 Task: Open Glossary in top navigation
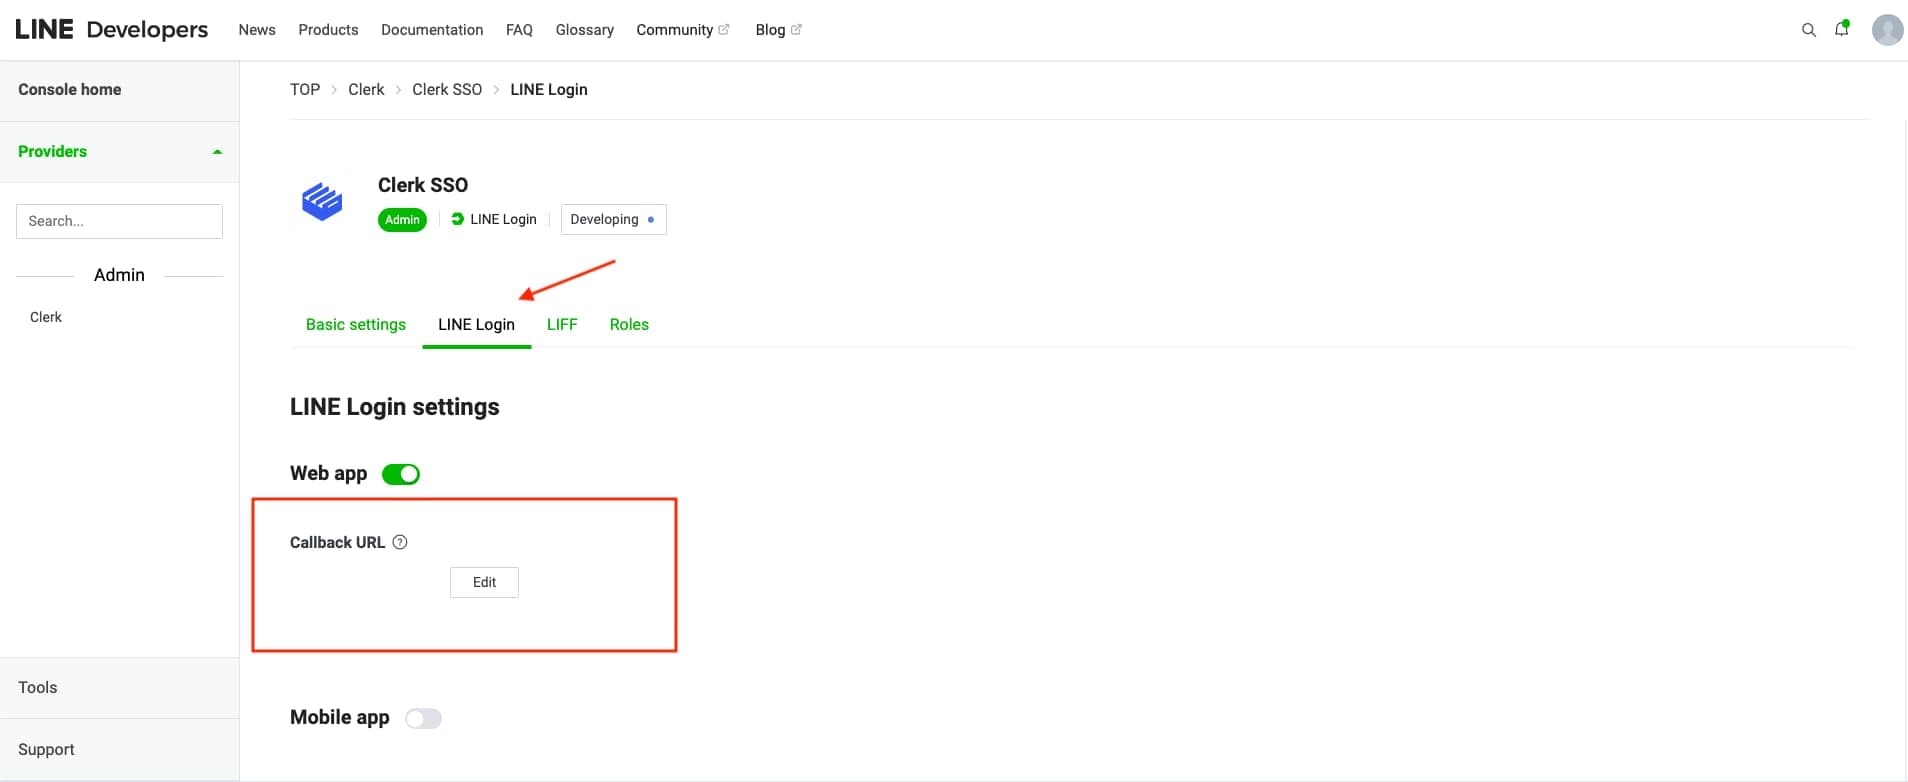click(585, 30)
